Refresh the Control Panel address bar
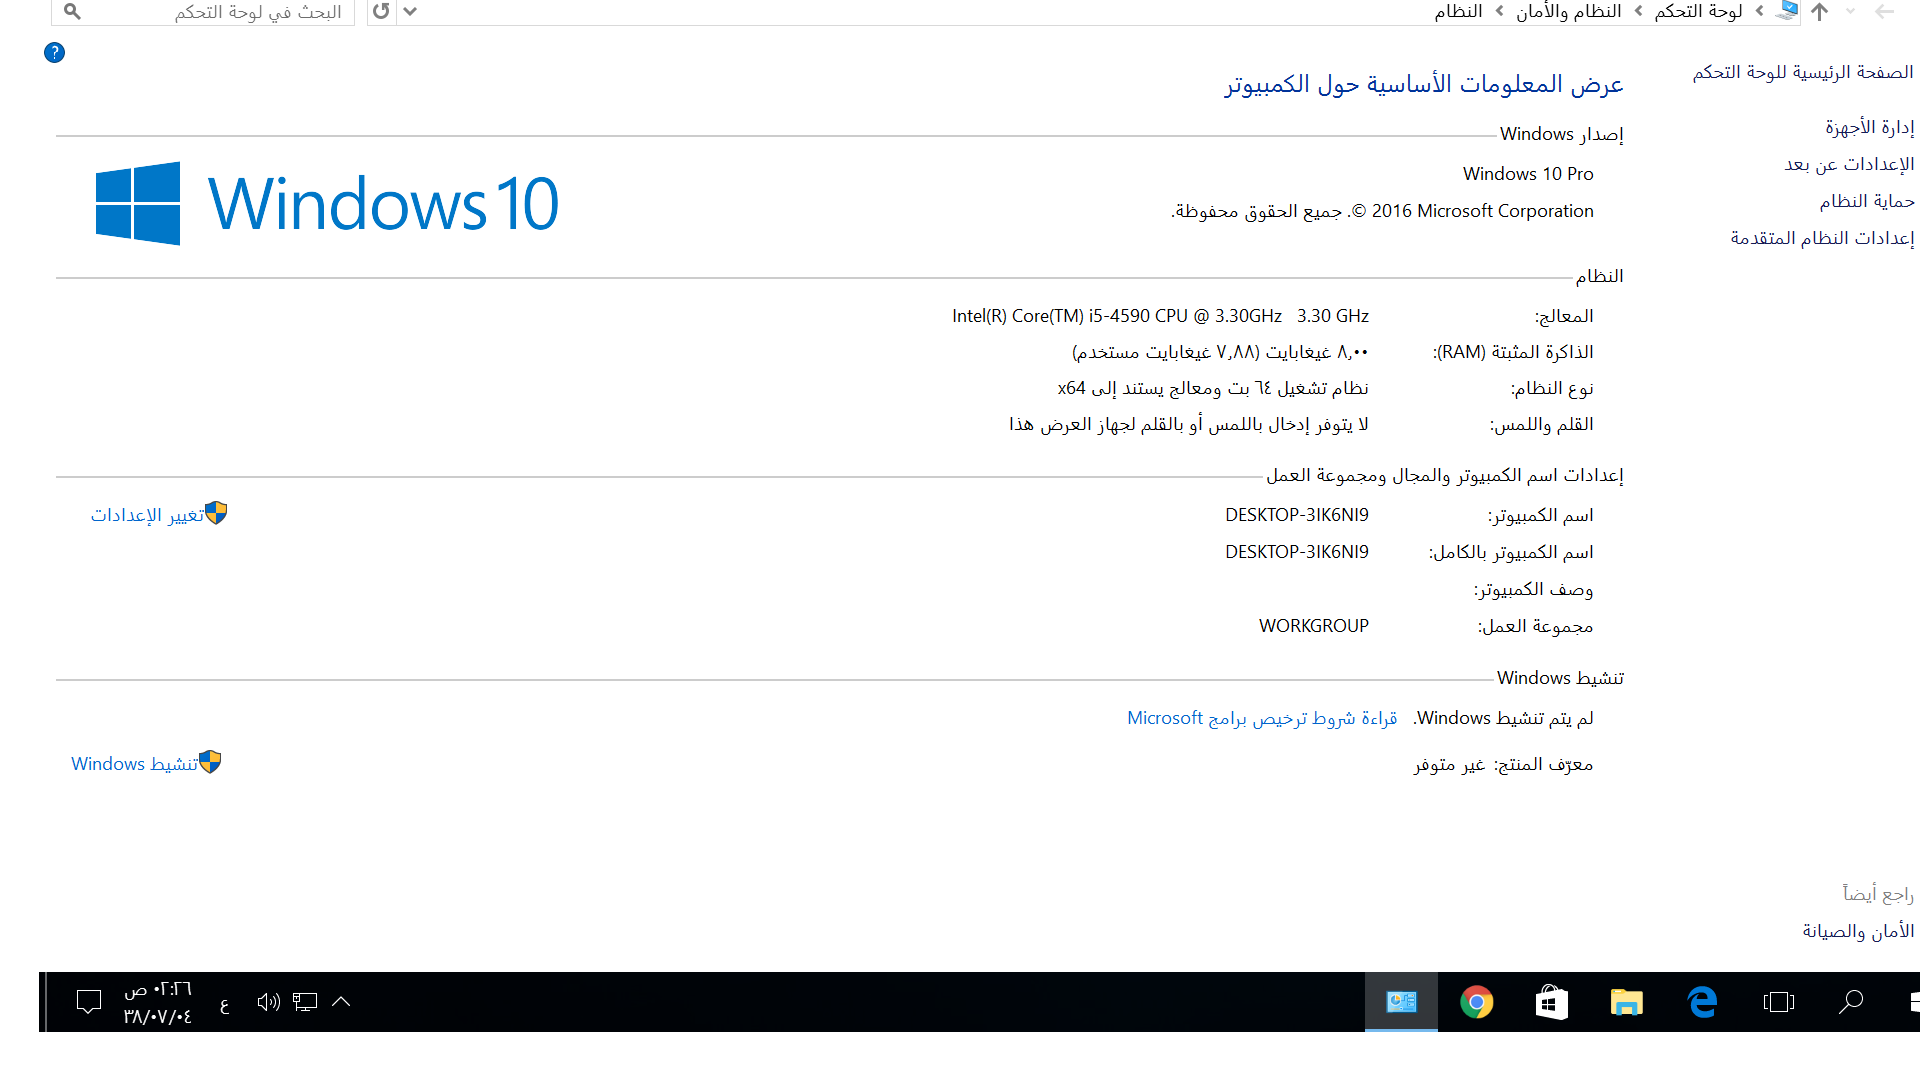This screenshot has height=1080, width=1920. (381, 12)
